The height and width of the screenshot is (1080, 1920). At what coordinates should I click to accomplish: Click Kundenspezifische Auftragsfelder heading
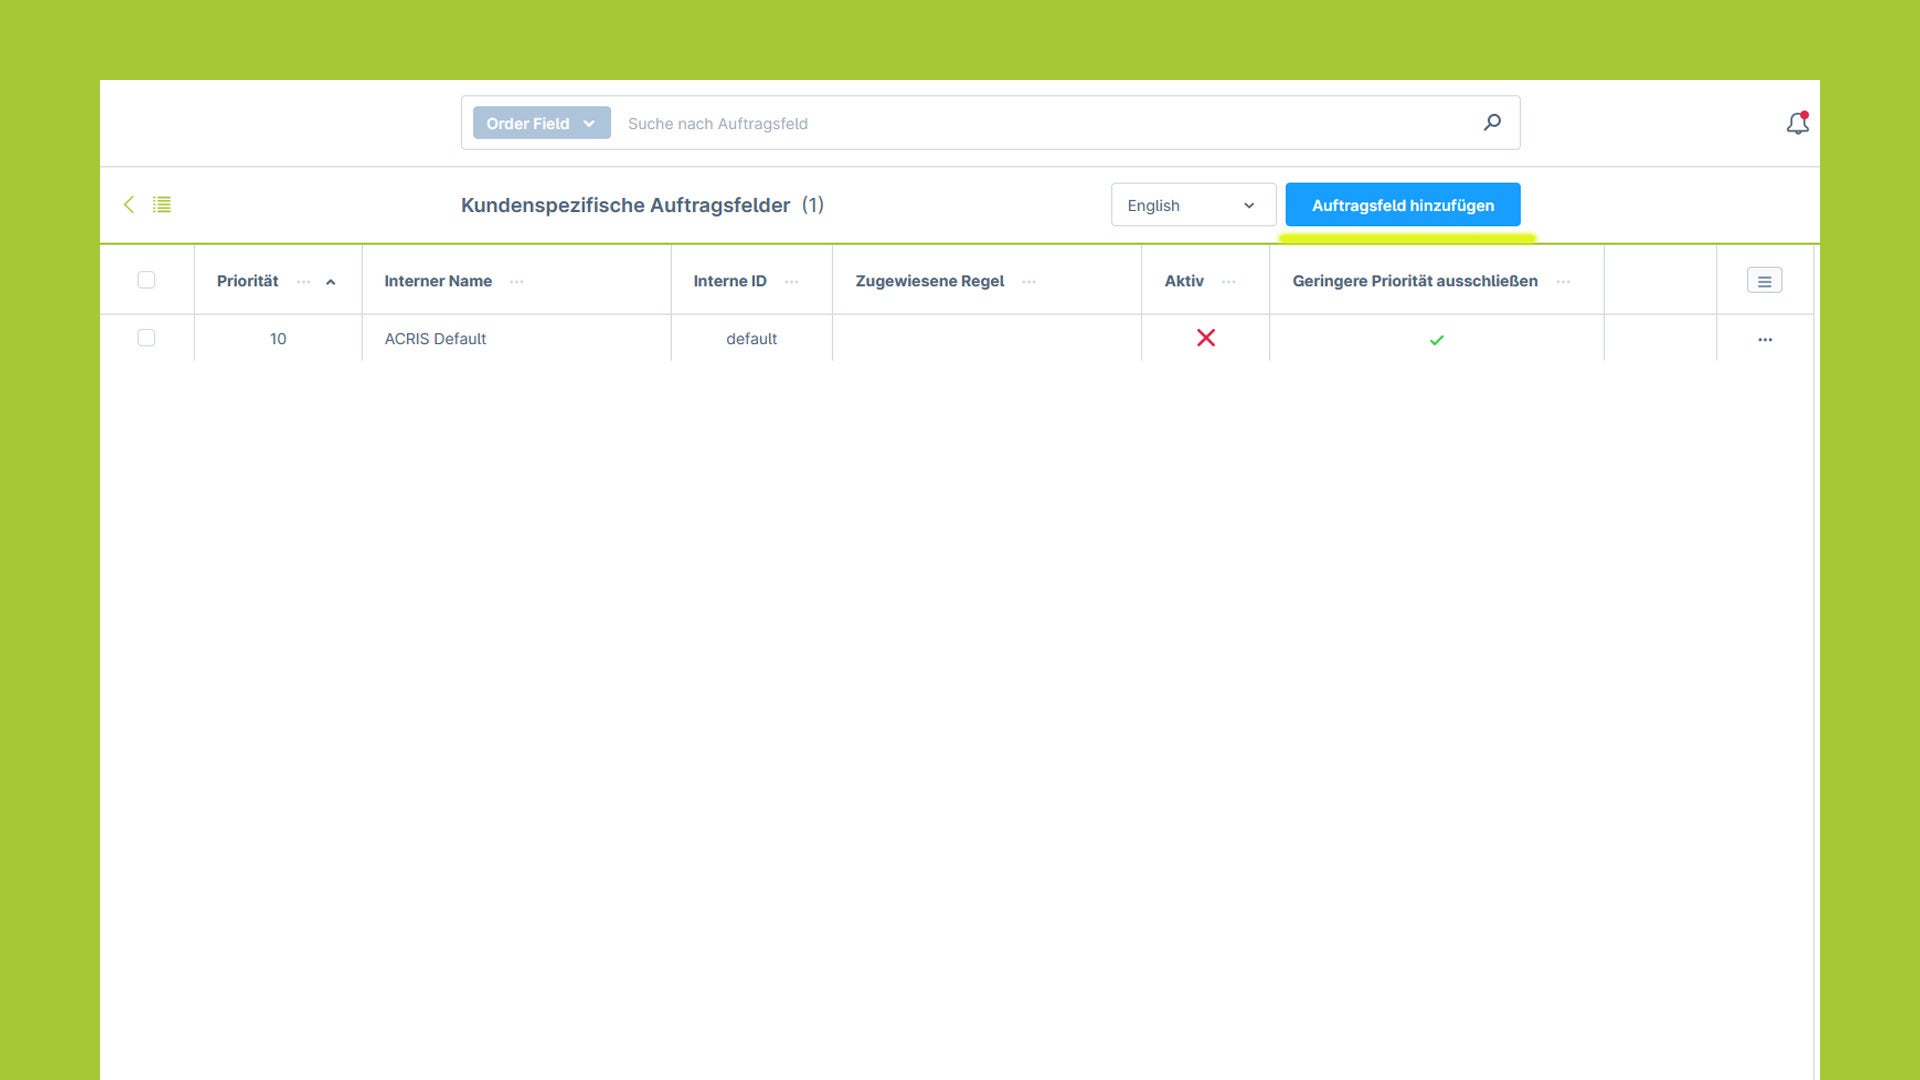(x=625, y=205)
